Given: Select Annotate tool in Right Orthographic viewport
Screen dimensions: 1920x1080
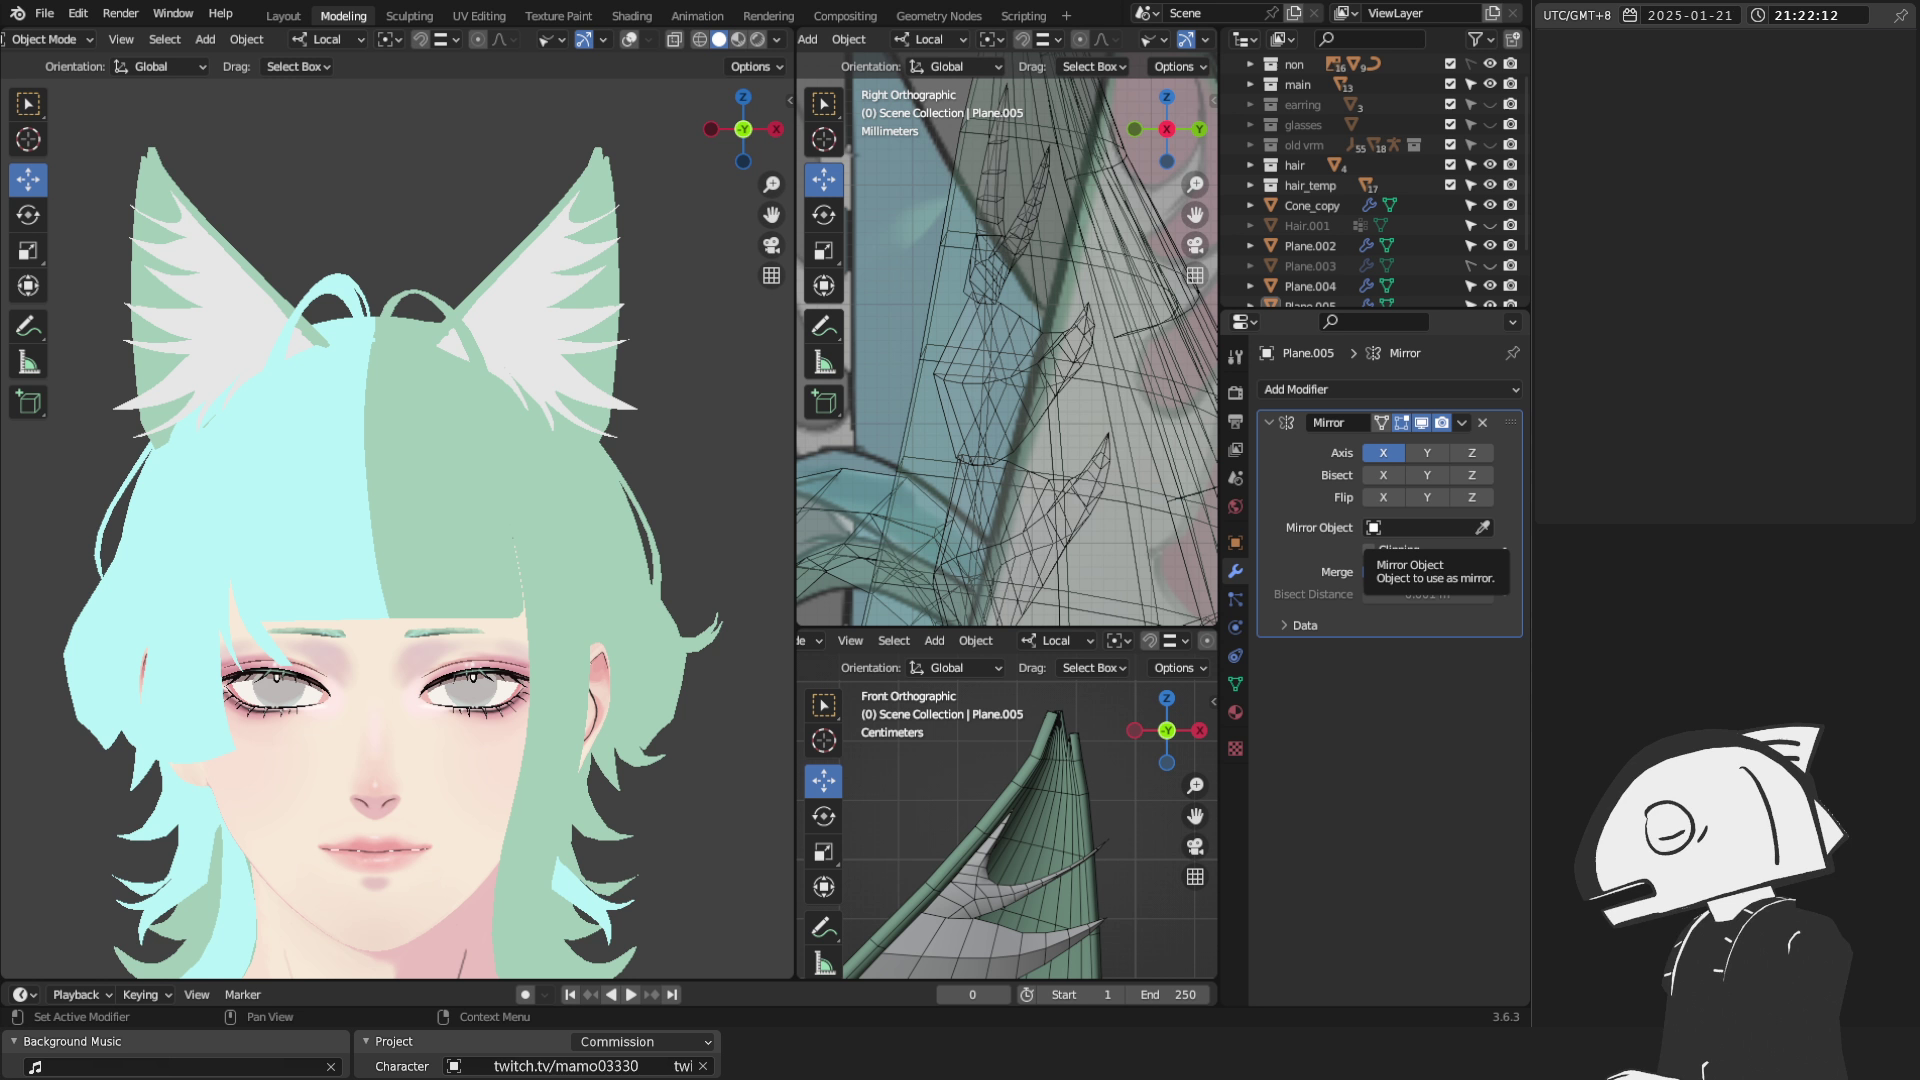Looking at the screenshot, I should tap(824, 327).
